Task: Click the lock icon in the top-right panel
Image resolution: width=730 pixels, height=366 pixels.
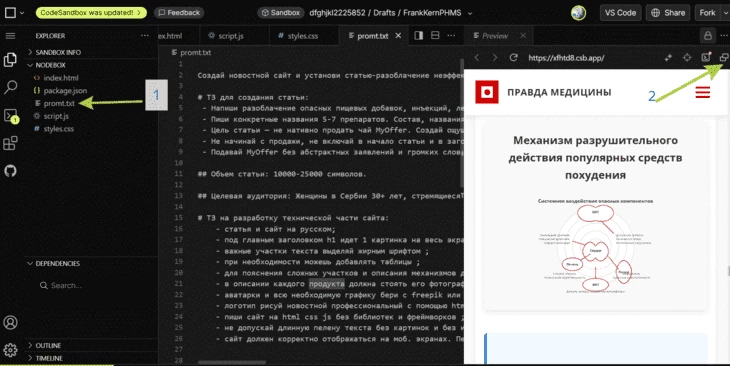Action: click(708, 36)
